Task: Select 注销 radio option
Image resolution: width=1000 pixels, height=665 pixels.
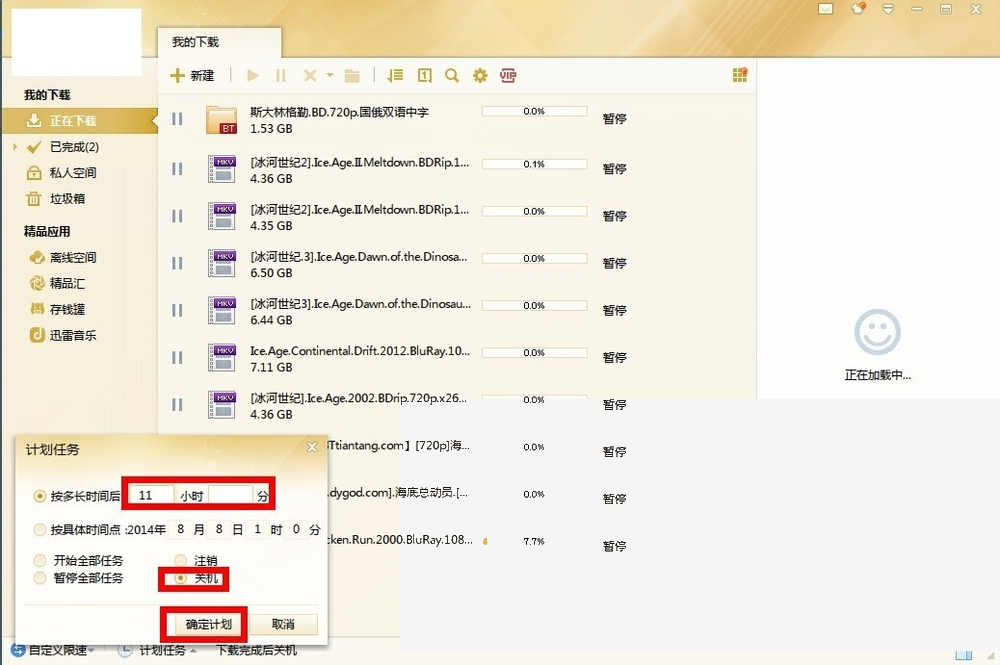Action: 180,560
